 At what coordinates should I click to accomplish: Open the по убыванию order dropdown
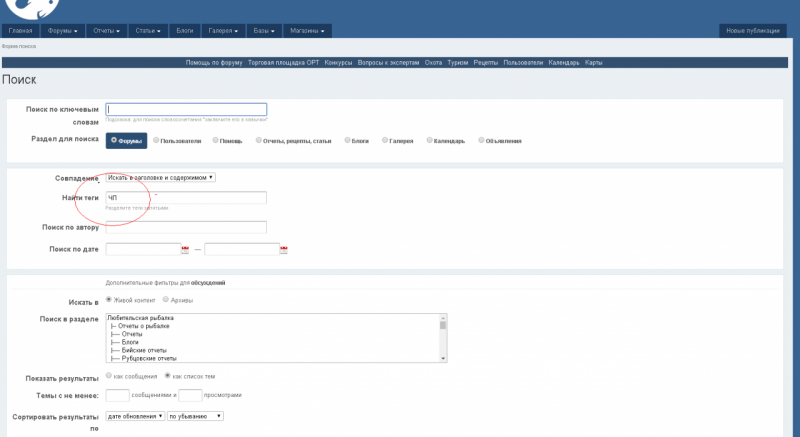(x=195, y=416)
